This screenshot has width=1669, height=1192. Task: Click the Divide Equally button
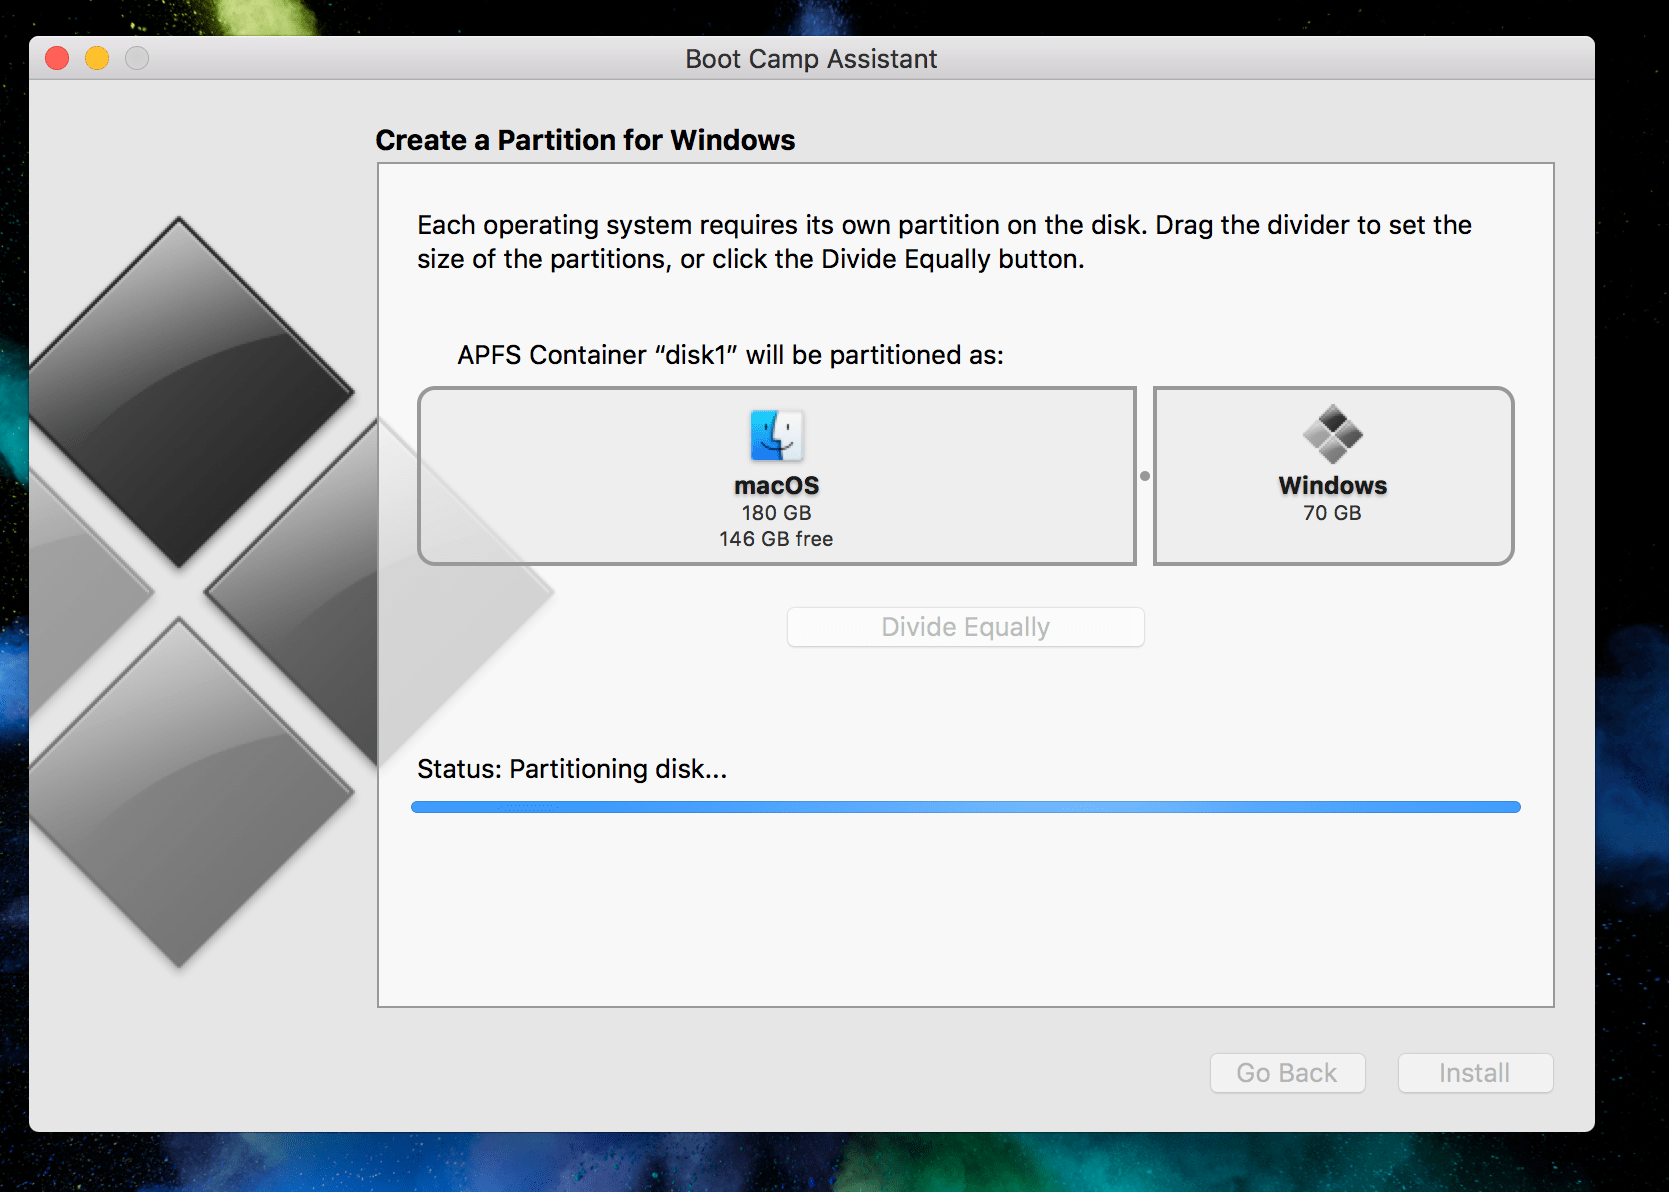coord(964,627)
